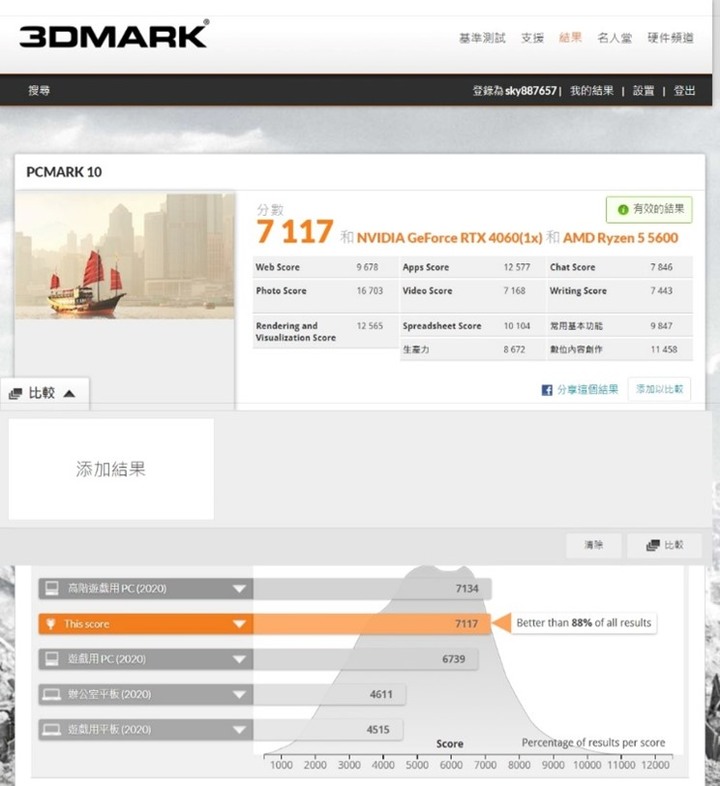Select the 結果 menu item
The image size is (720, 786).
pyautogui.click(x=570, y=38)
